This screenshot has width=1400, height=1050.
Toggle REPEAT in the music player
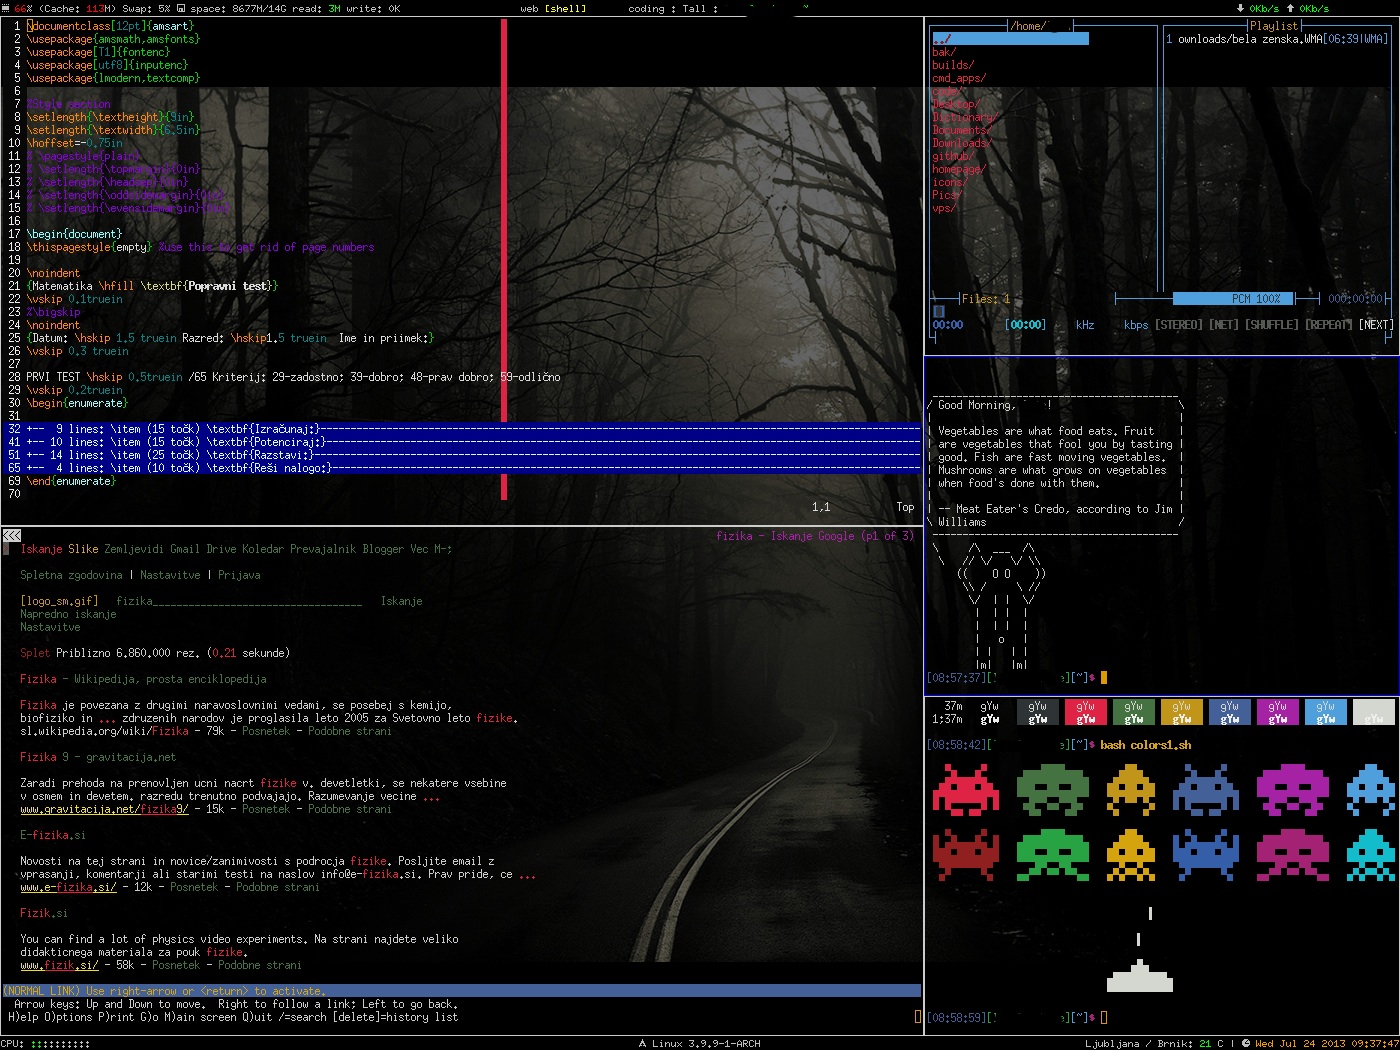(1328, 325)
